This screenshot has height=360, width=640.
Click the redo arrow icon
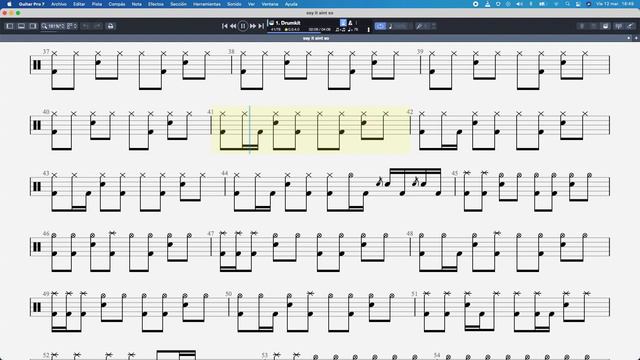pyautogui.click(x=97, y=26)
